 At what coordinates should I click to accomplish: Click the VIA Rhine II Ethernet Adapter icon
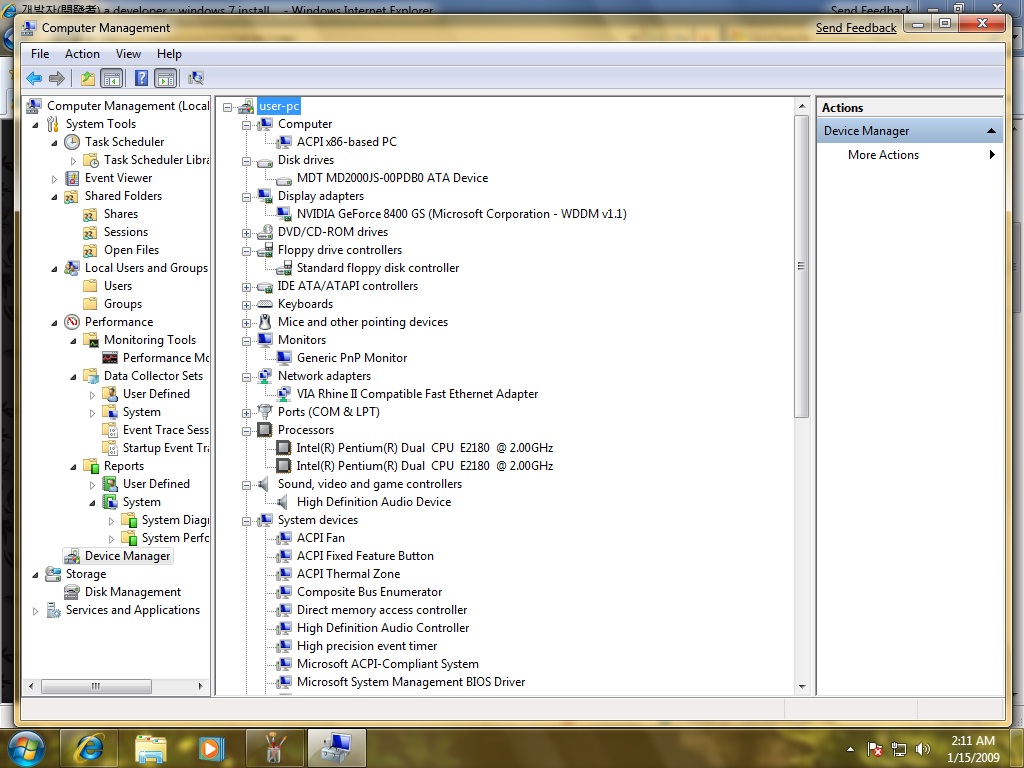[284, 394]
